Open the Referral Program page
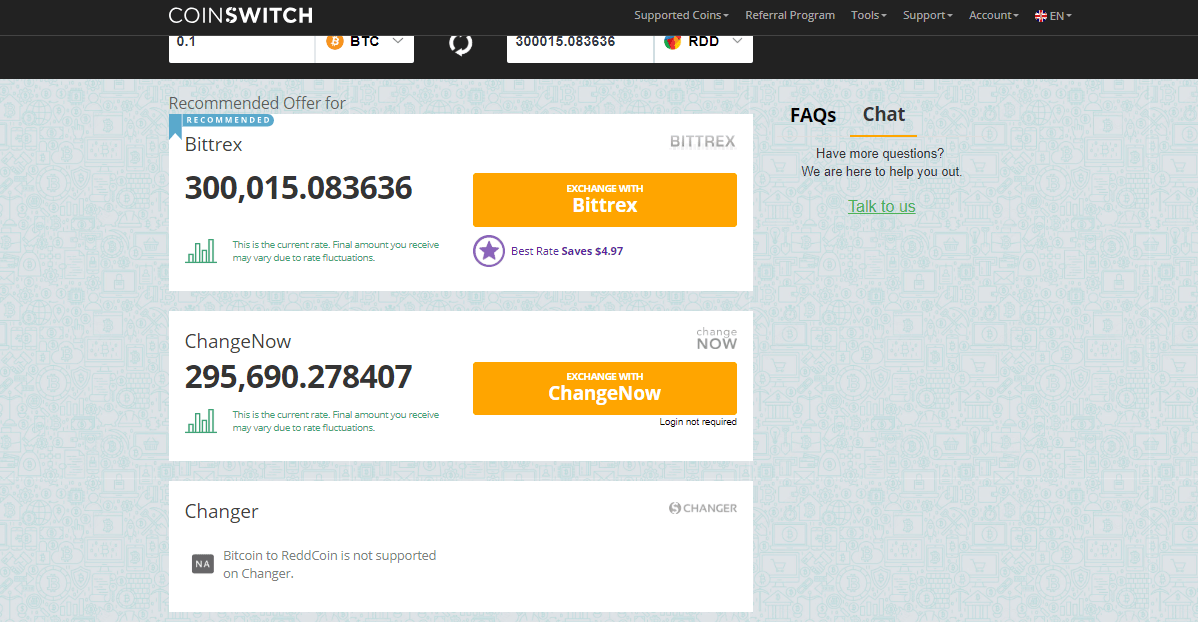1198x622 pixels. point(790,15)
